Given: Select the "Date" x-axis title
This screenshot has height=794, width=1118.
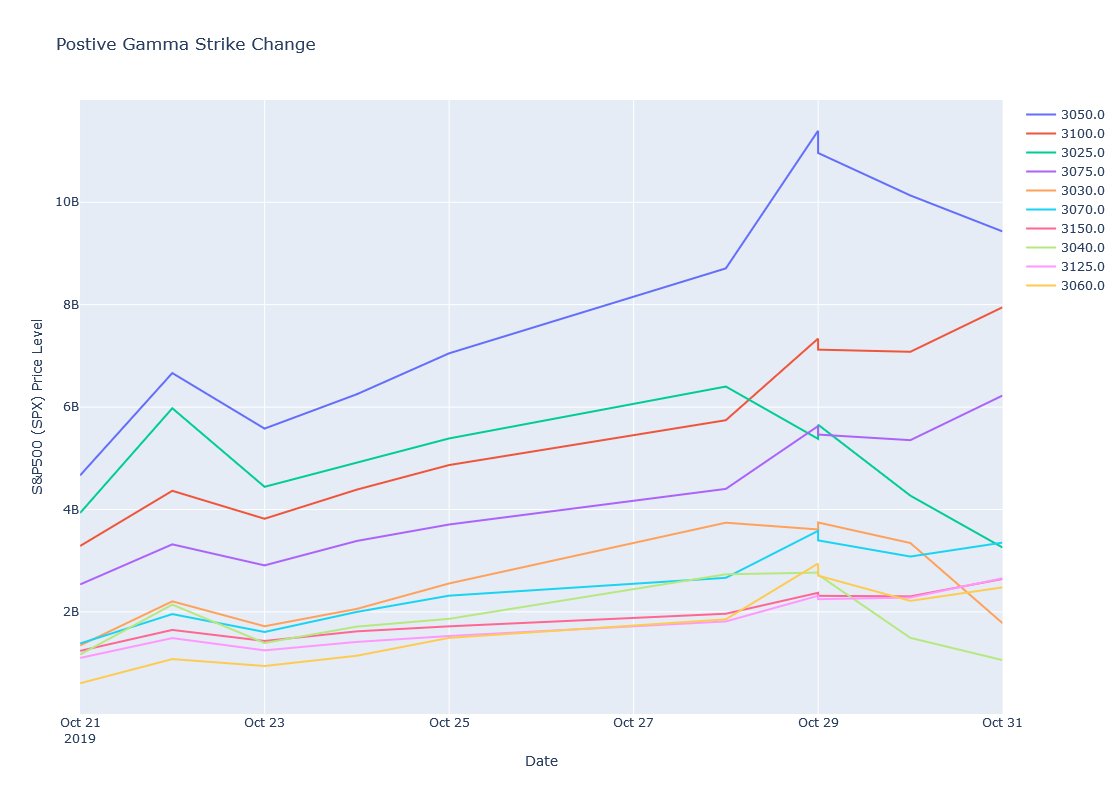Looking at the screenshot, I should coord(541,761).
